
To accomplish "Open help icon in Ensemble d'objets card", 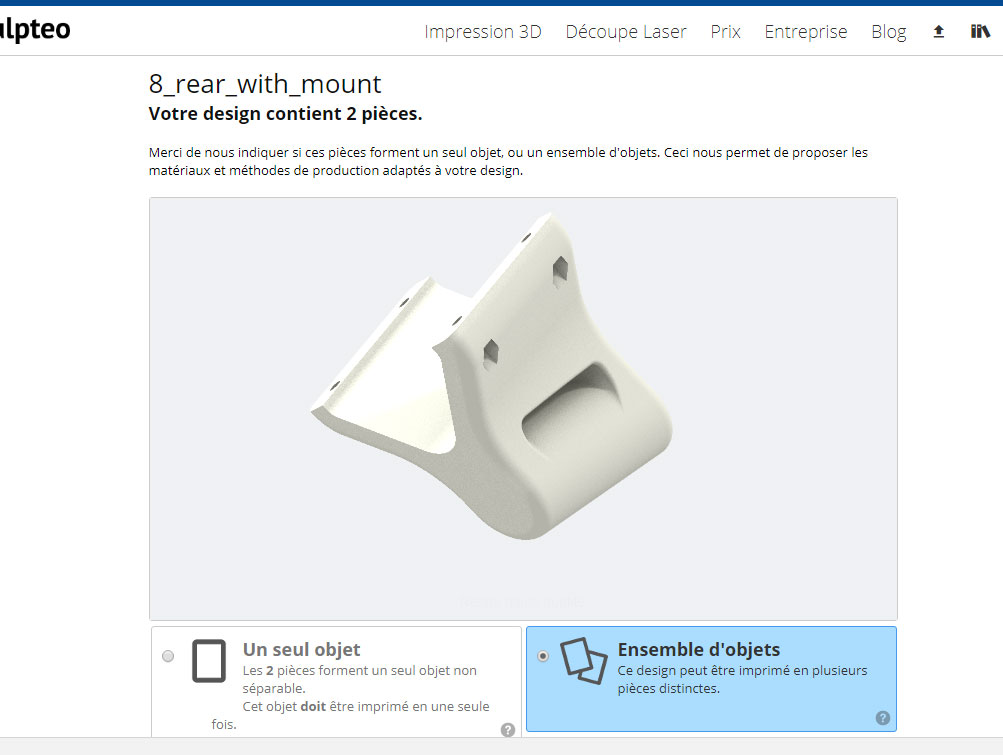I will [883, 718].
